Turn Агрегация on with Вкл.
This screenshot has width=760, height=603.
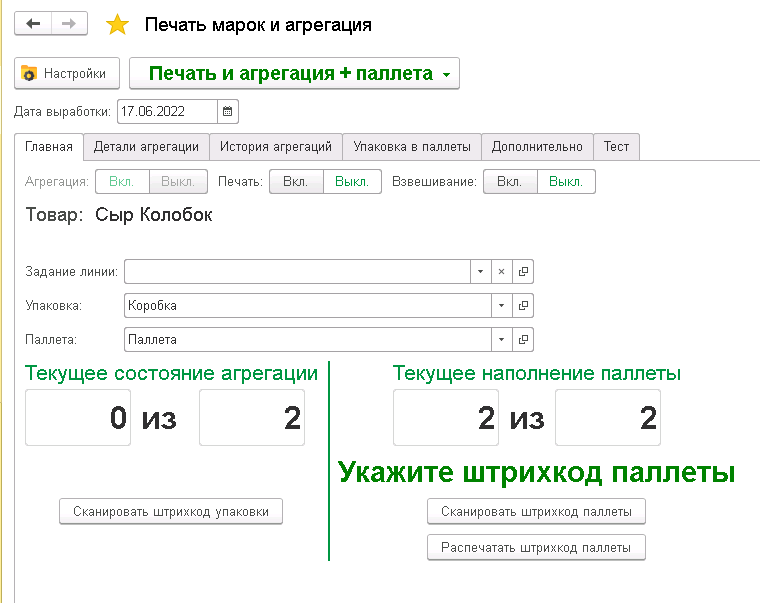(x=122, y=182)
